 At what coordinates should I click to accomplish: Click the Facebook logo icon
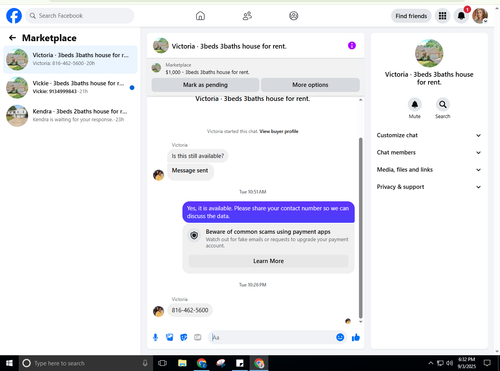click(14, 16)
